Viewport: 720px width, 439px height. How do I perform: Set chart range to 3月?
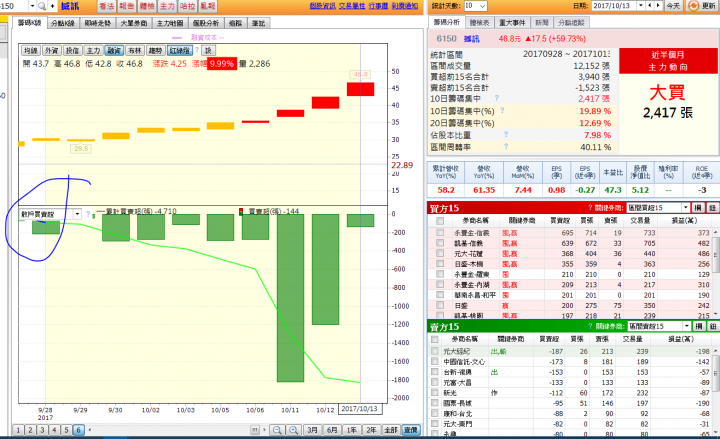tap(312, 430)
